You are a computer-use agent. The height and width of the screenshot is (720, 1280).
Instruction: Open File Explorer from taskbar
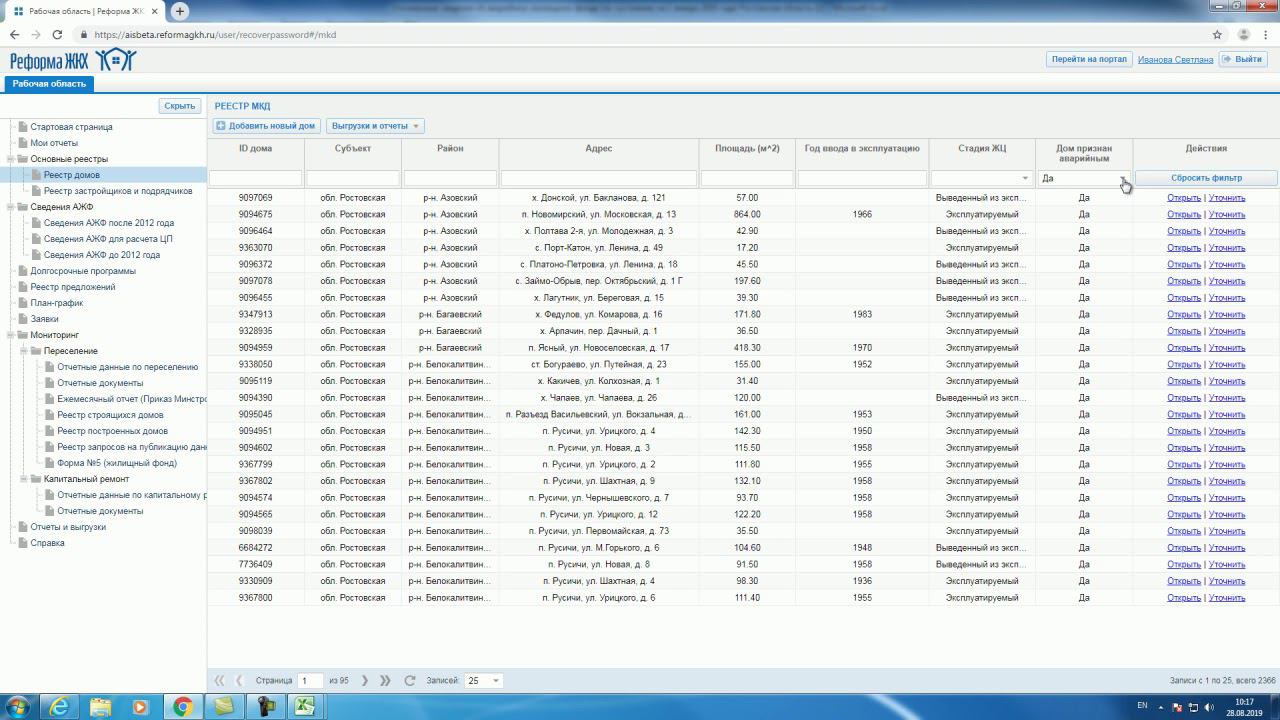pyautogui.click(x=101, y=707)
